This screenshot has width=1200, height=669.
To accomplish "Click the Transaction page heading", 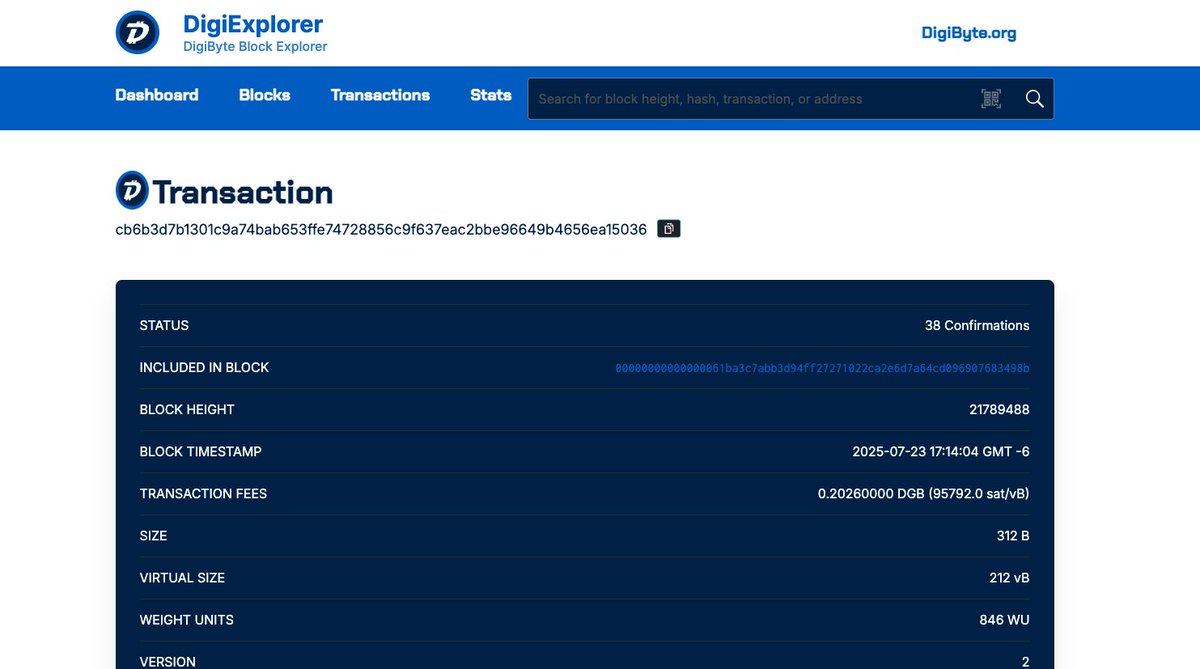I will coord(242,191).
